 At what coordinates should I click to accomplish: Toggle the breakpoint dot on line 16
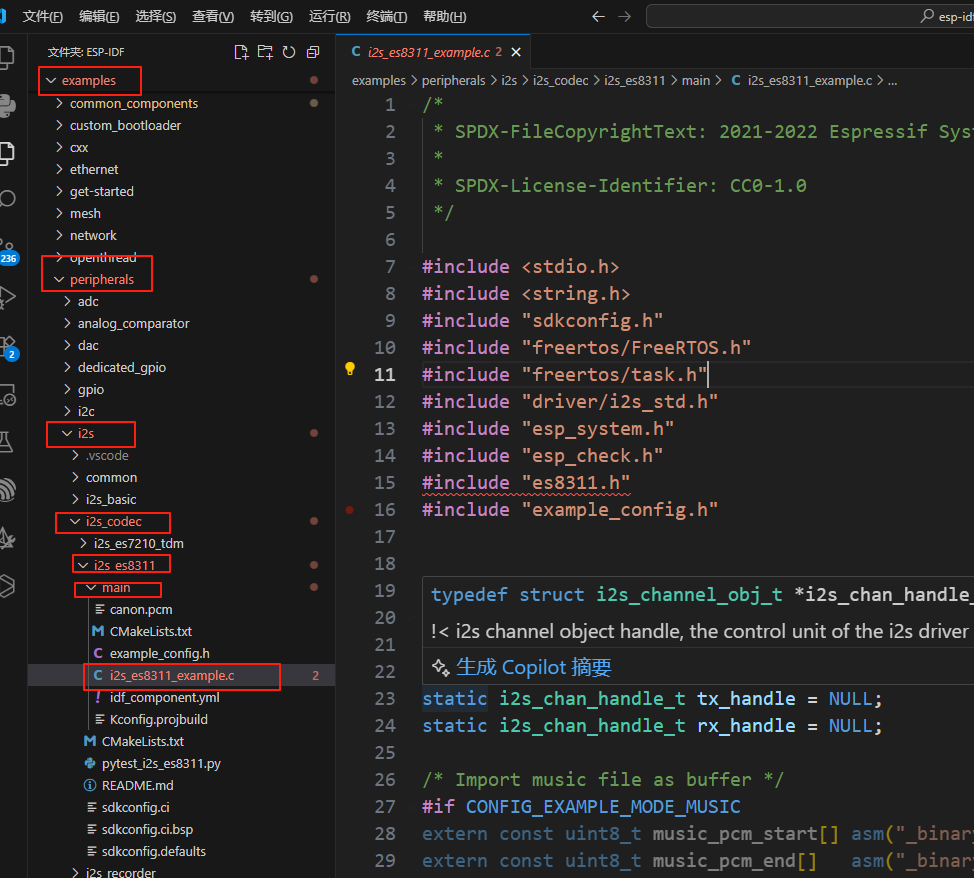pyautogui.click(x=350, y=510)
